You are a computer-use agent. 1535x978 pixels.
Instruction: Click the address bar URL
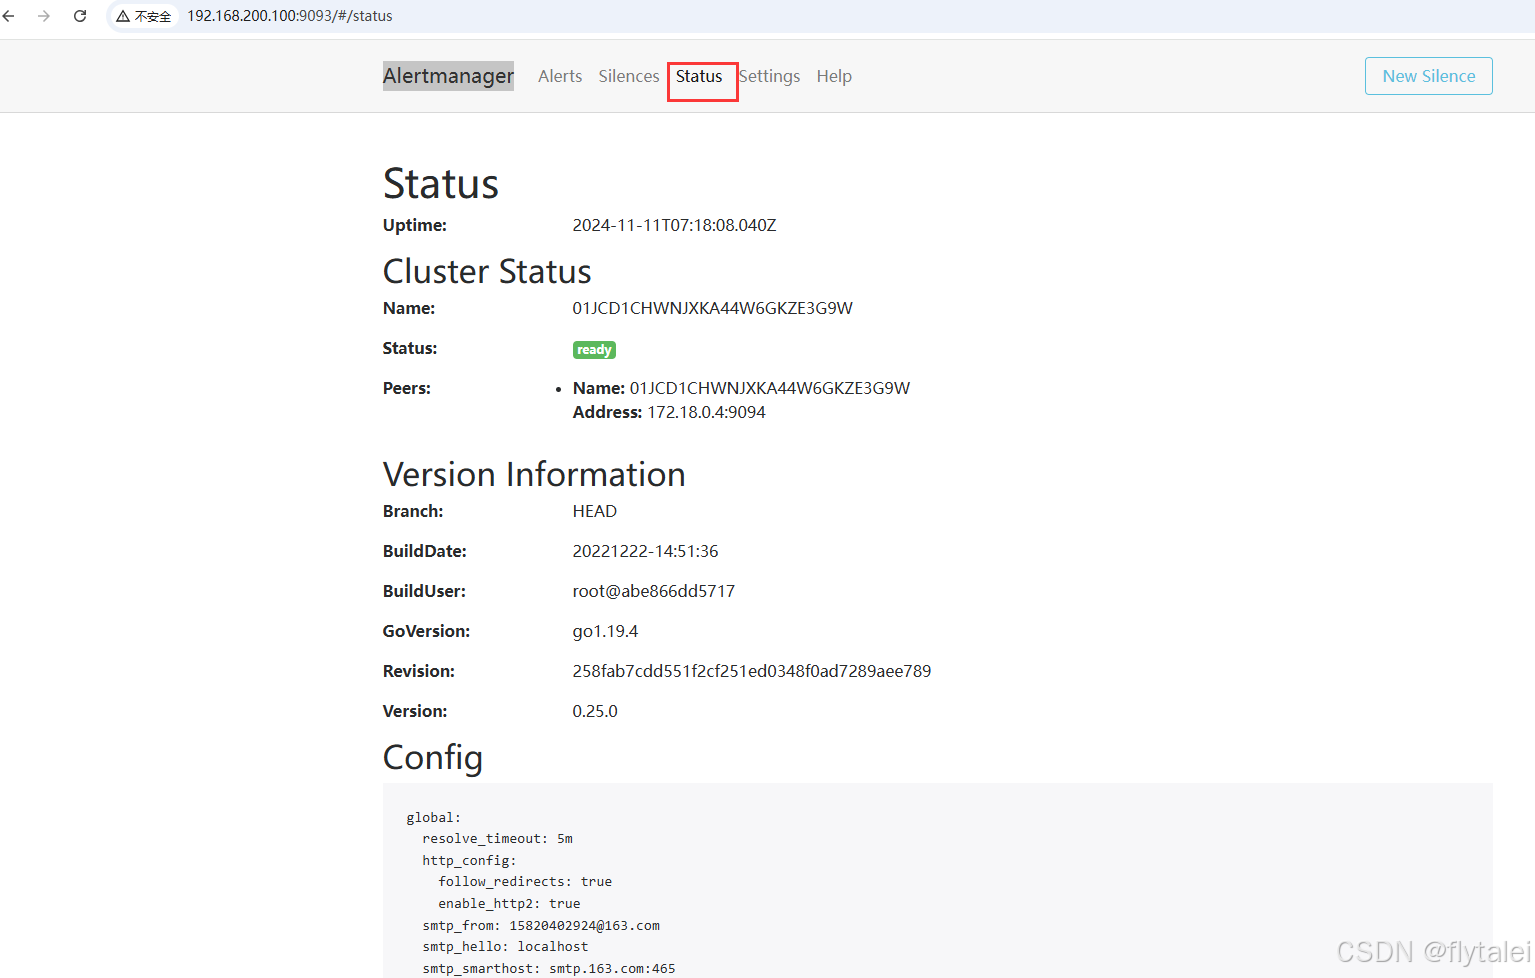pos(290,16)
